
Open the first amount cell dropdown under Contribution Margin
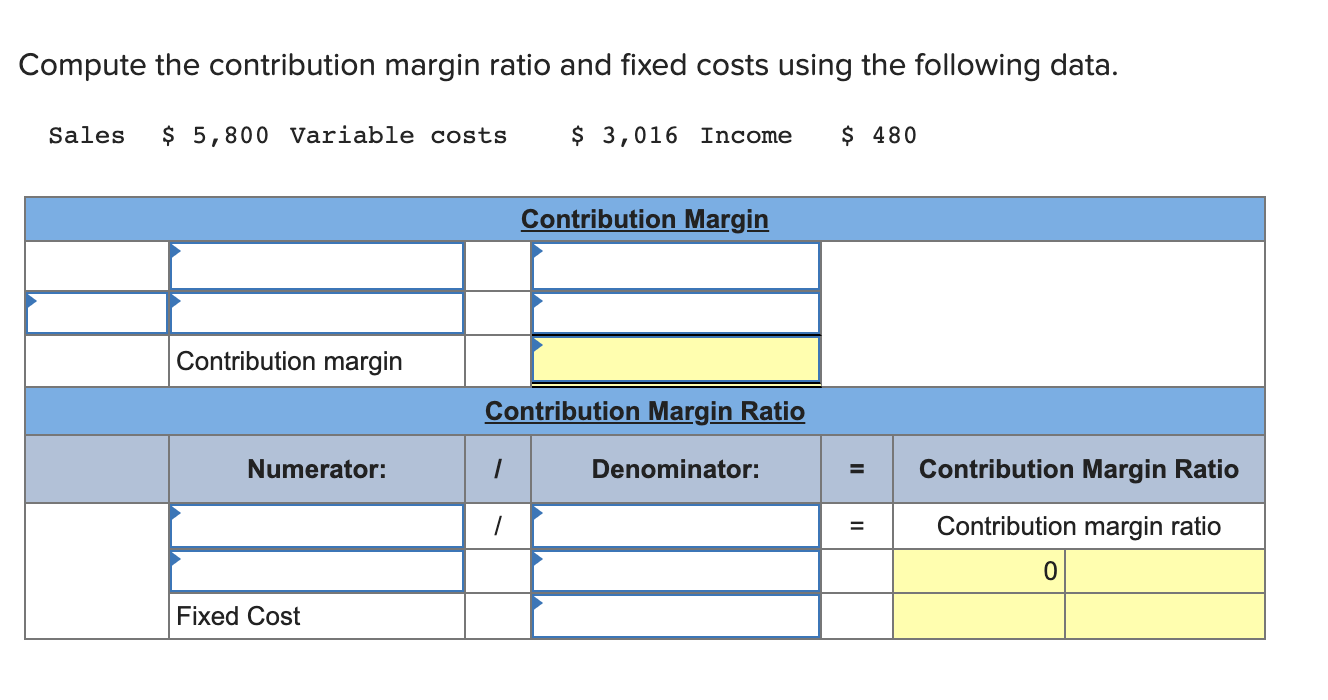click(675, 265)
